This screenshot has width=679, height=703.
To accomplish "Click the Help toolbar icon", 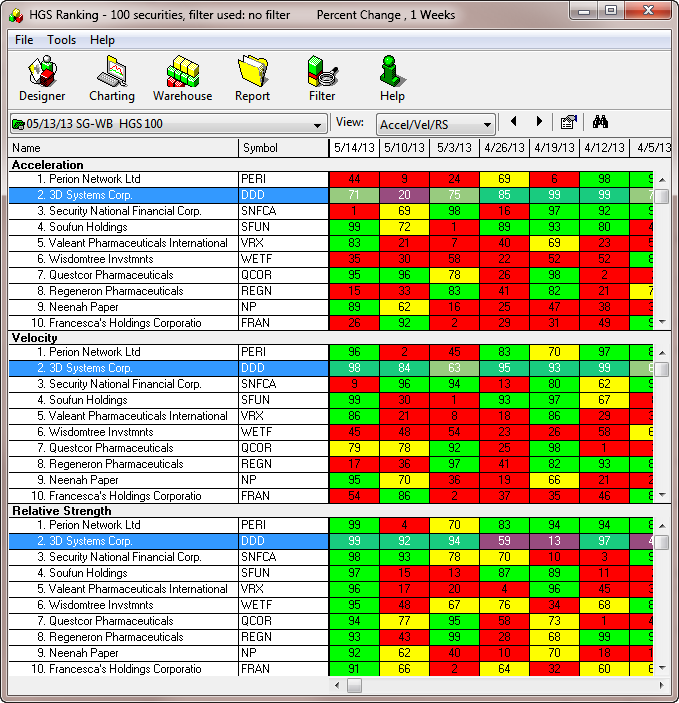I will point(392,79).
